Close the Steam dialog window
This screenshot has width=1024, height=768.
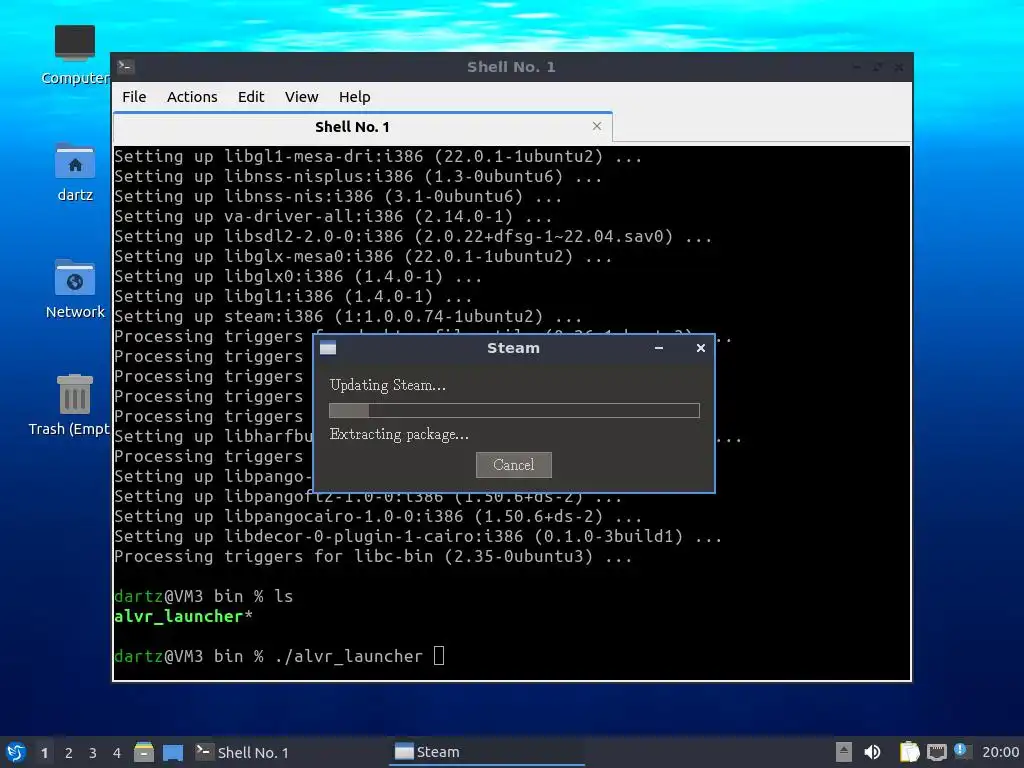701,348
